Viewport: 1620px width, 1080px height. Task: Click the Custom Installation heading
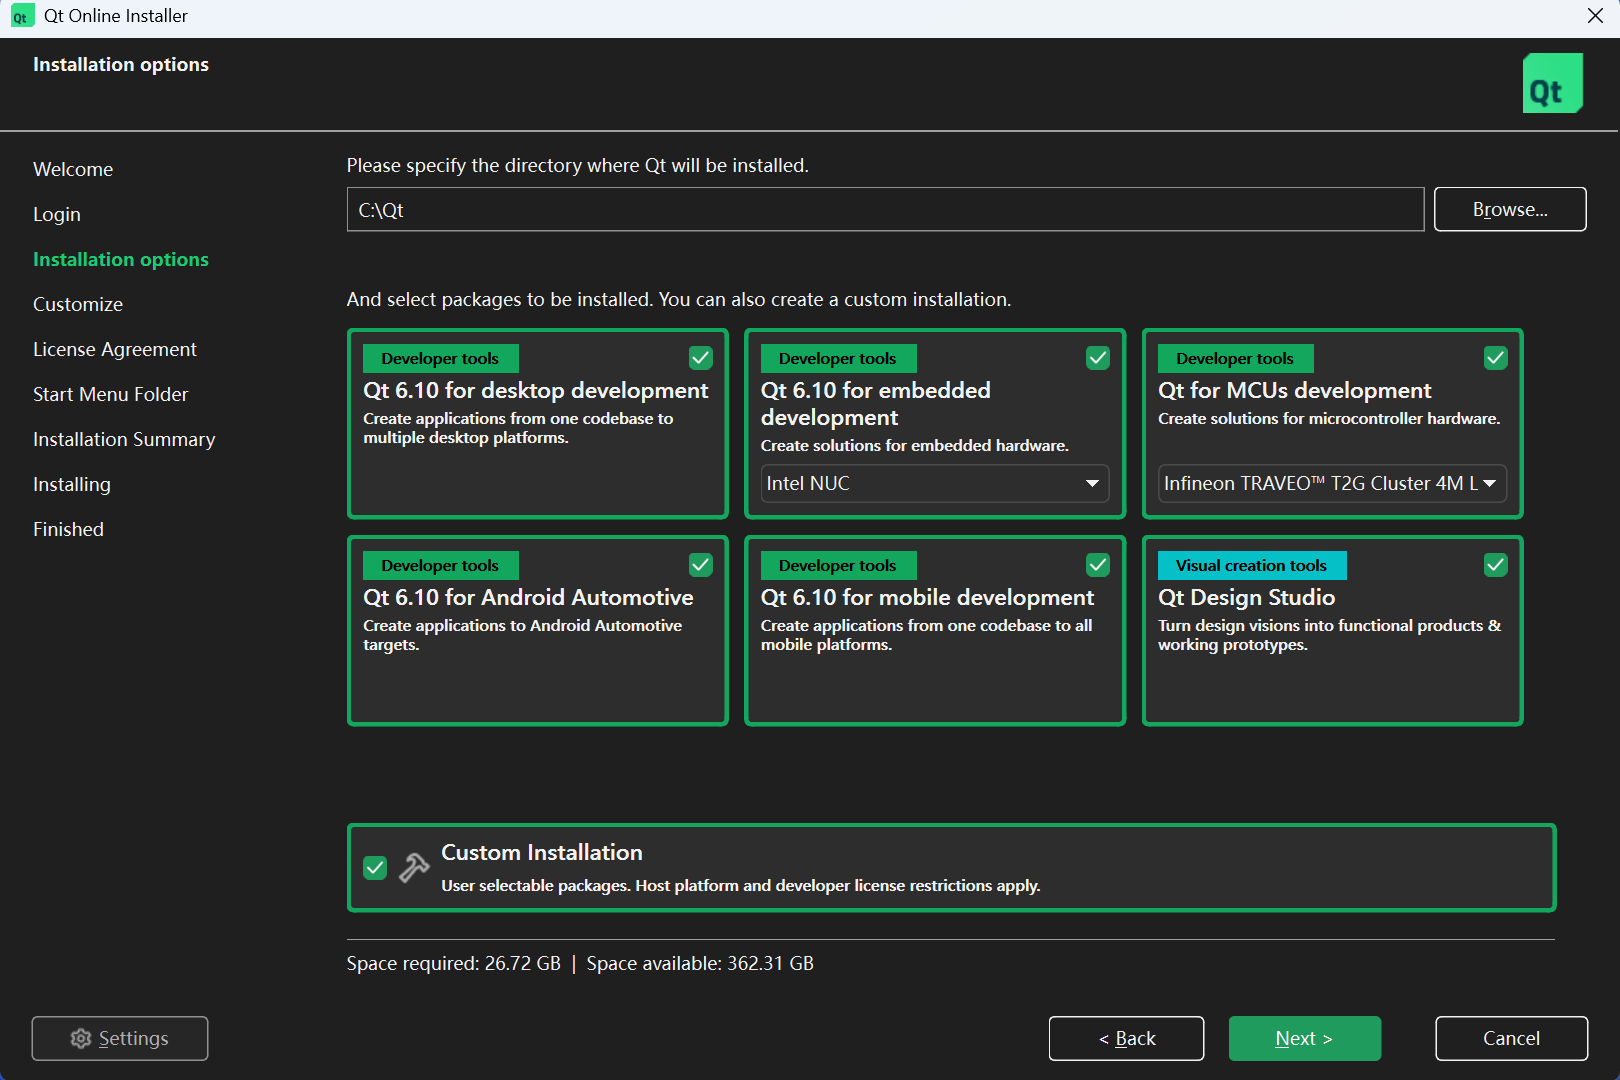coord(542,852)
